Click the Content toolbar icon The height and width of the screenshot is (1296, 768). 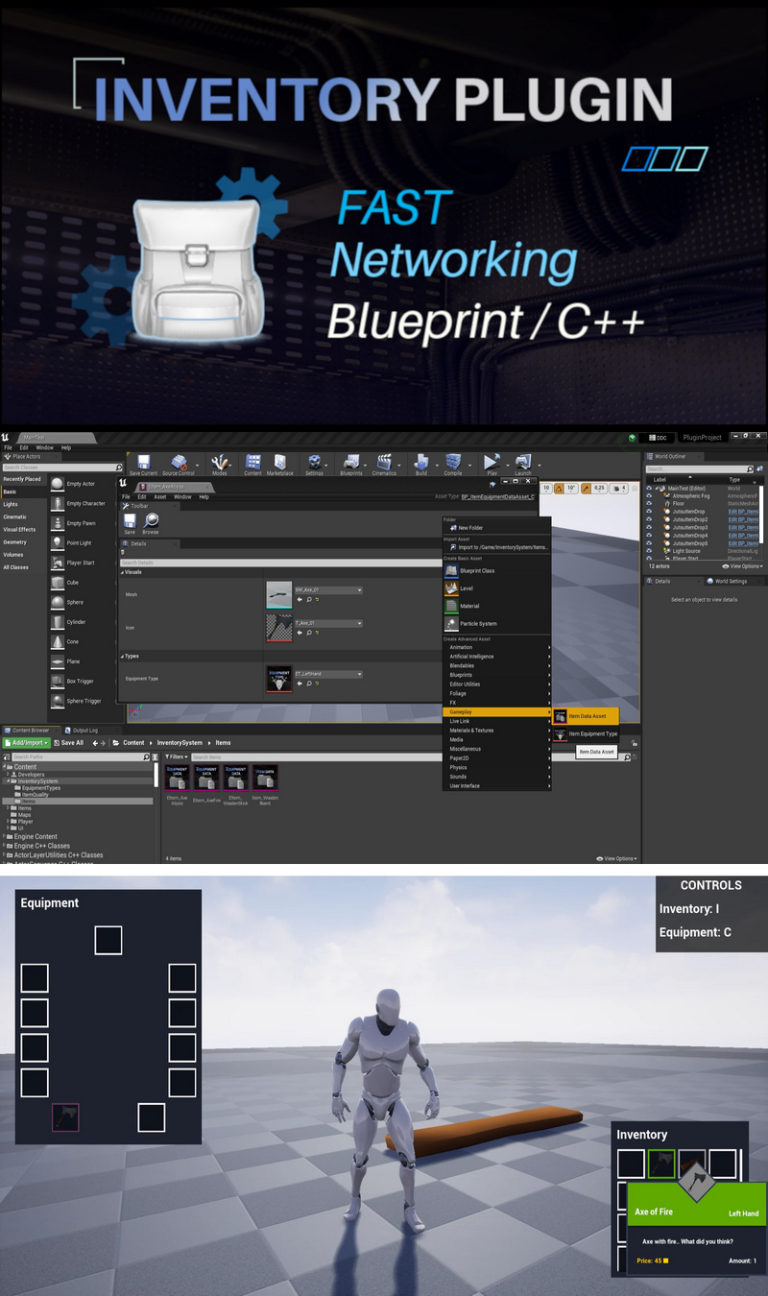pyautogui.click(x=253, y=464)
